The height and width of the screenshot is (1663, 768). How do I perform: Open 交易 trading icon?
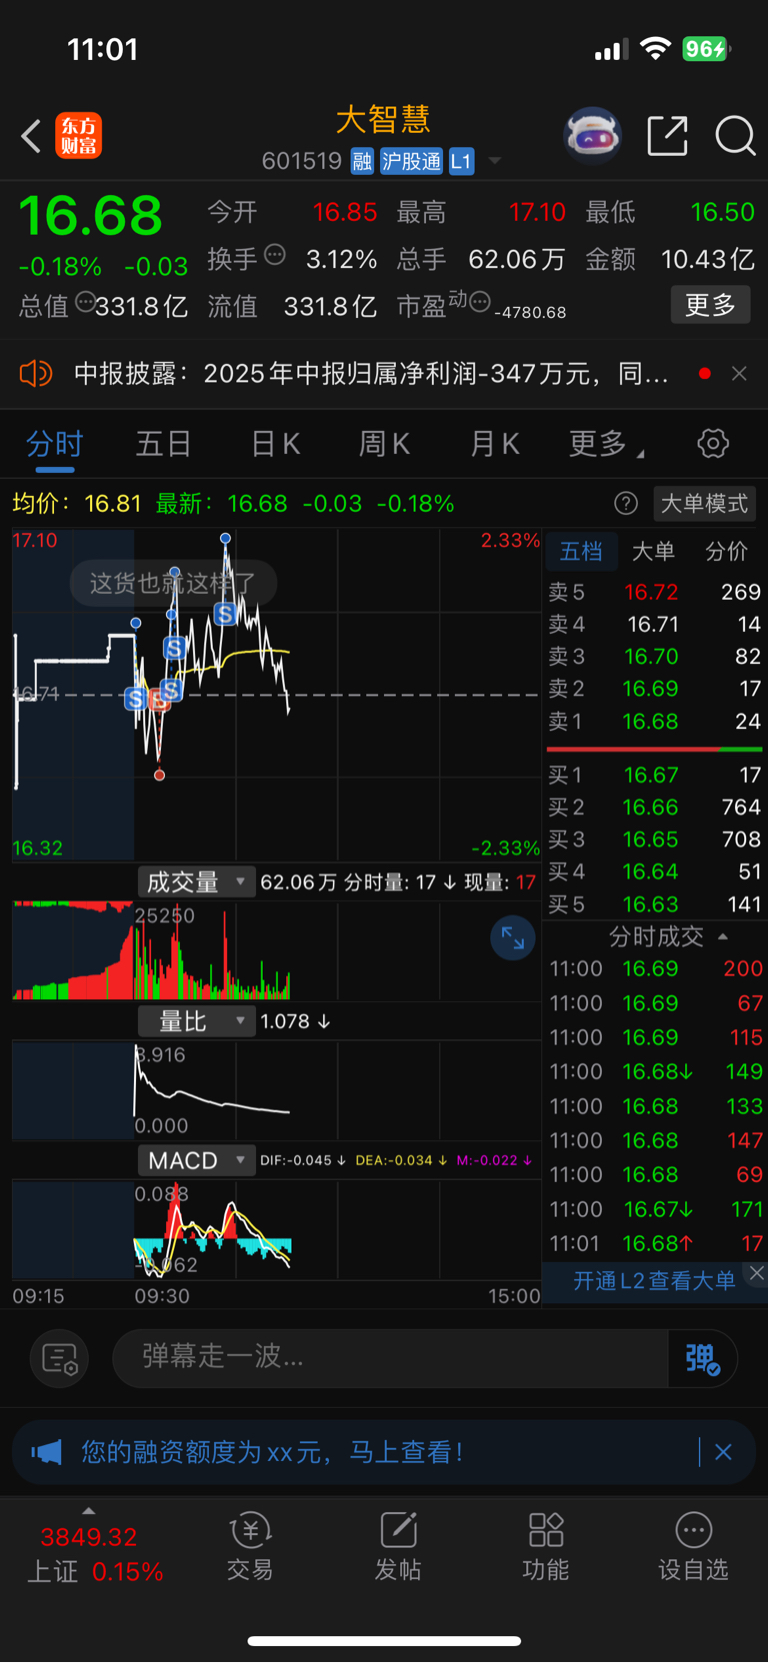coord(250,1546)
